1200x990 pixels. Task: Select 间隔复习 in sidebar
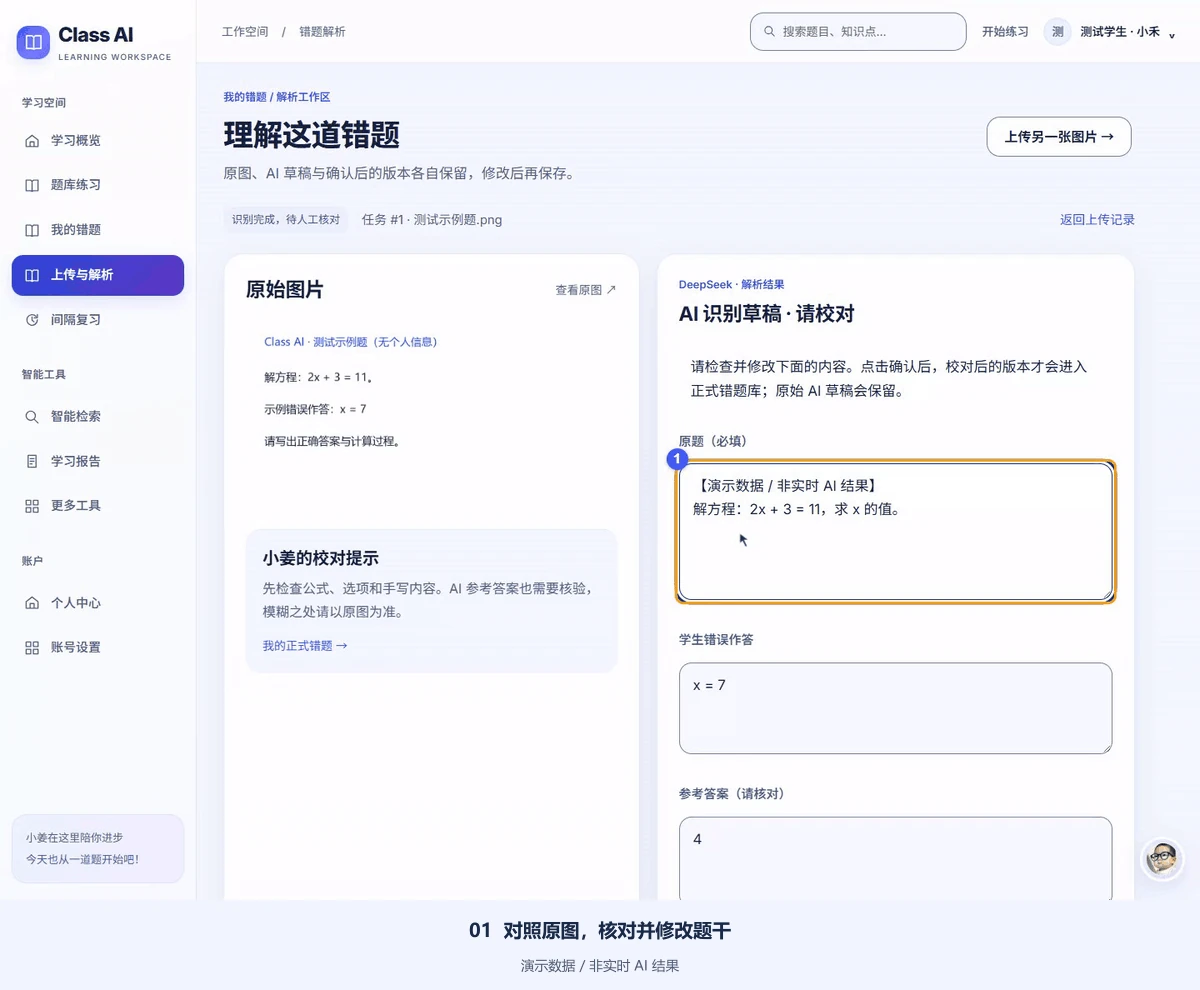98,320
